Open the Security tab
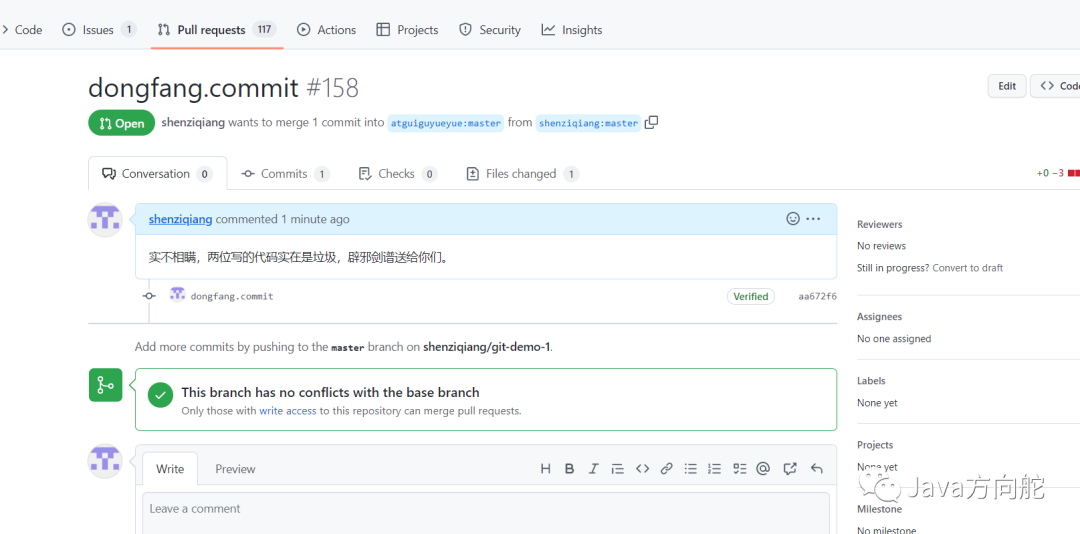 [490, 30]
